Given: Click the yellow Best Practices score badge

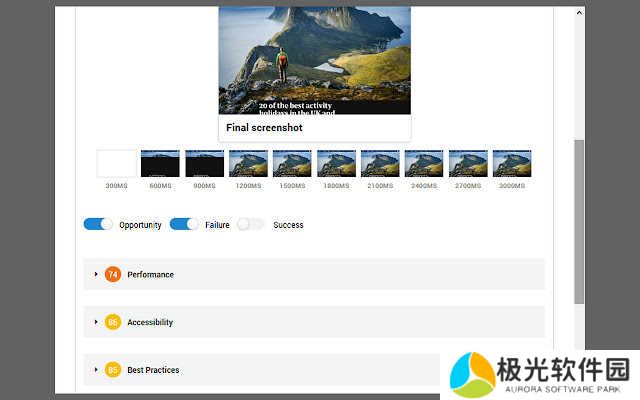Looking at the screenshot, I should [x=113, y=370].
